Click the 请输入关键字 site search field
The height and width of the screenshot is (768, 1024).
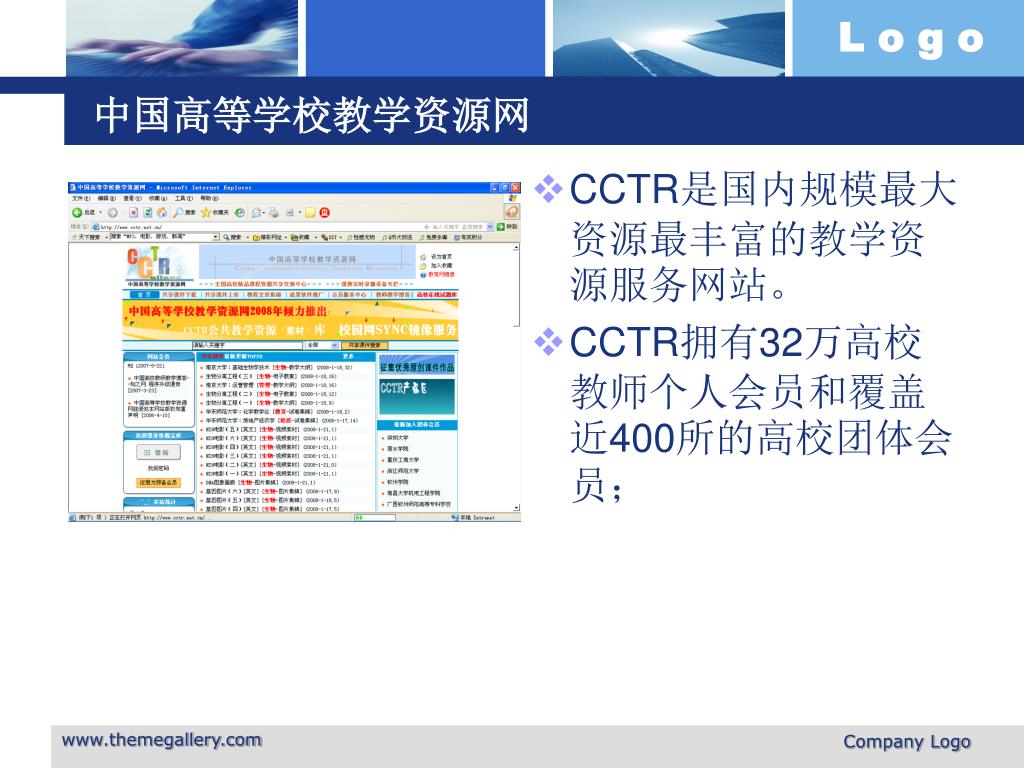(248, 345)
